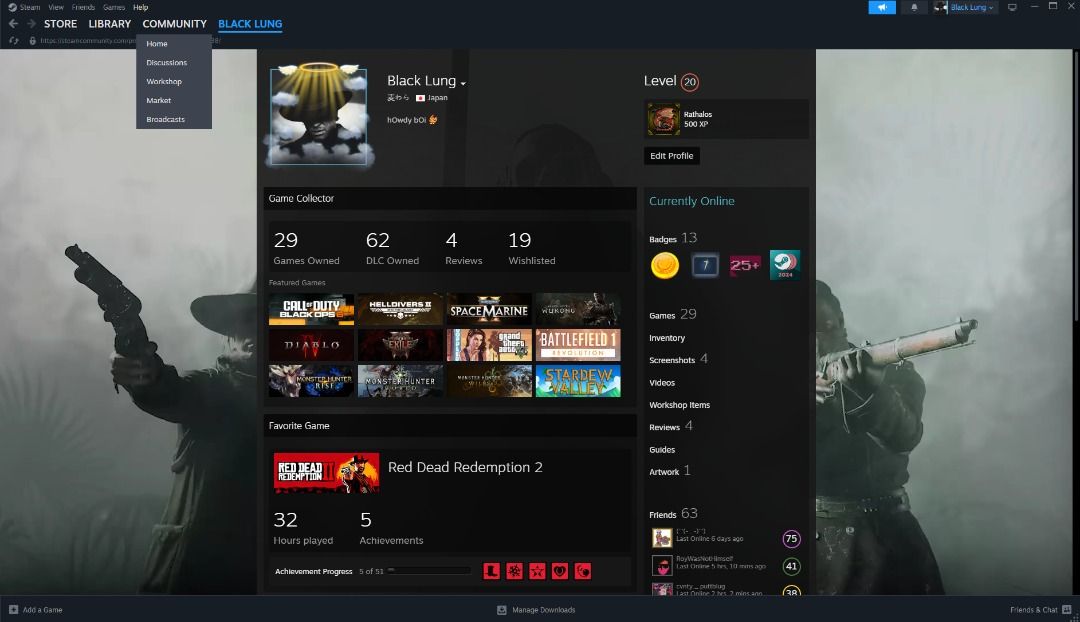Image resolution: width=1080 pixels, height=622 pixels.
Task: Click the back navigation arrow
Action: (x=13, y=23)
